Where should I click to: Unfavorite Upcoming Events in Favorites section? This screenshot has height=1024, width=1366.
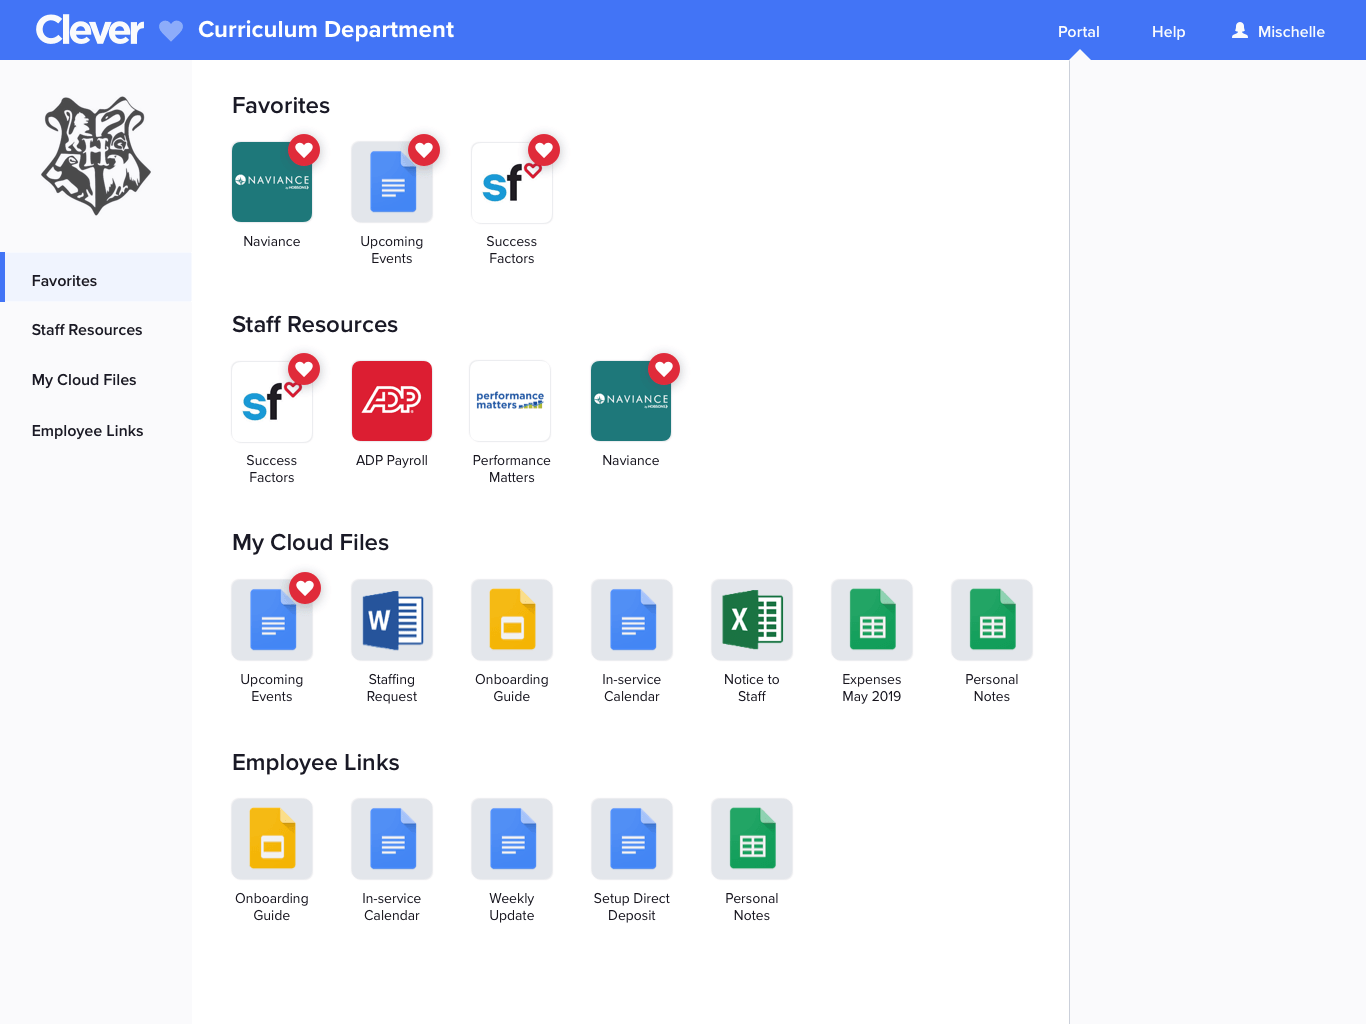point(424,150)
